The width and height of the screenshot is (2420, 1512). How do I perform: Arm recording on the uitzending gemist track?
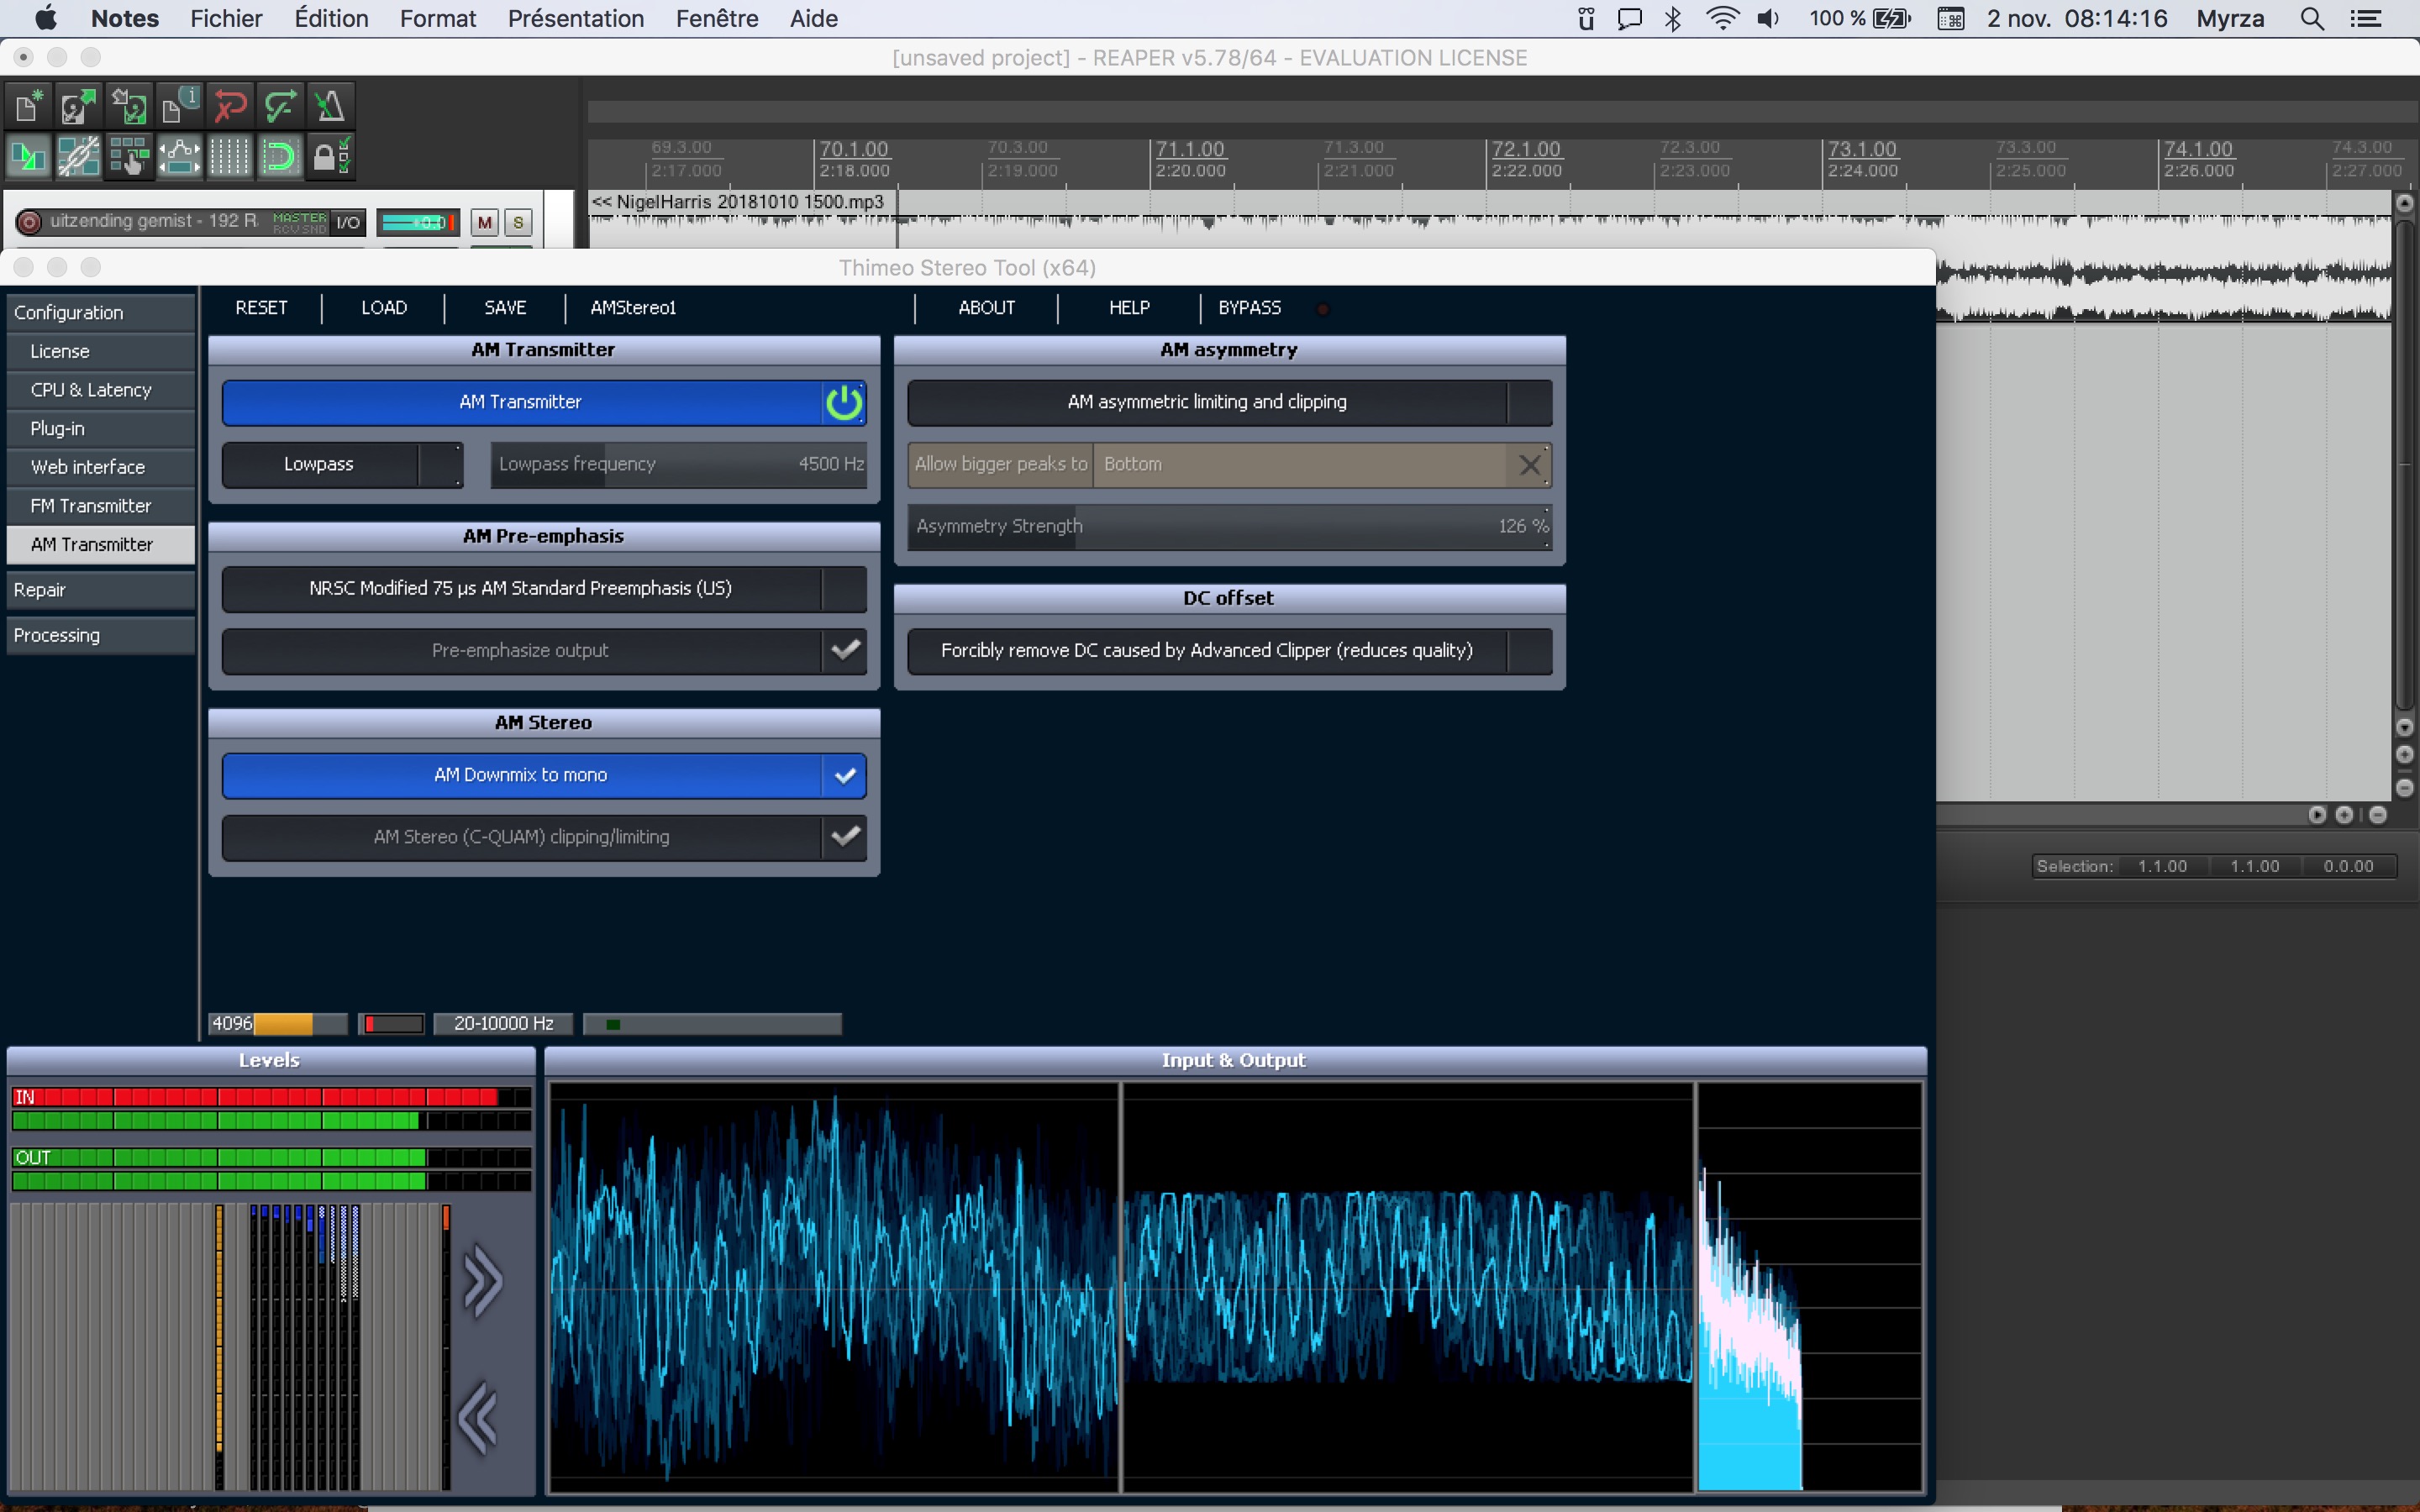click(29, 221)
